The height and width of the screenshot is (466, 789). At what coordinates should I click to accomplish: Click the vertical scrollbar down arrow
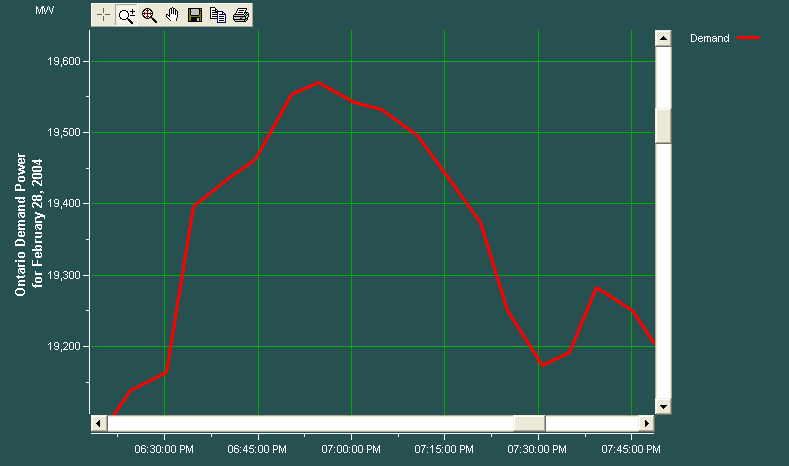click(662, 406)
